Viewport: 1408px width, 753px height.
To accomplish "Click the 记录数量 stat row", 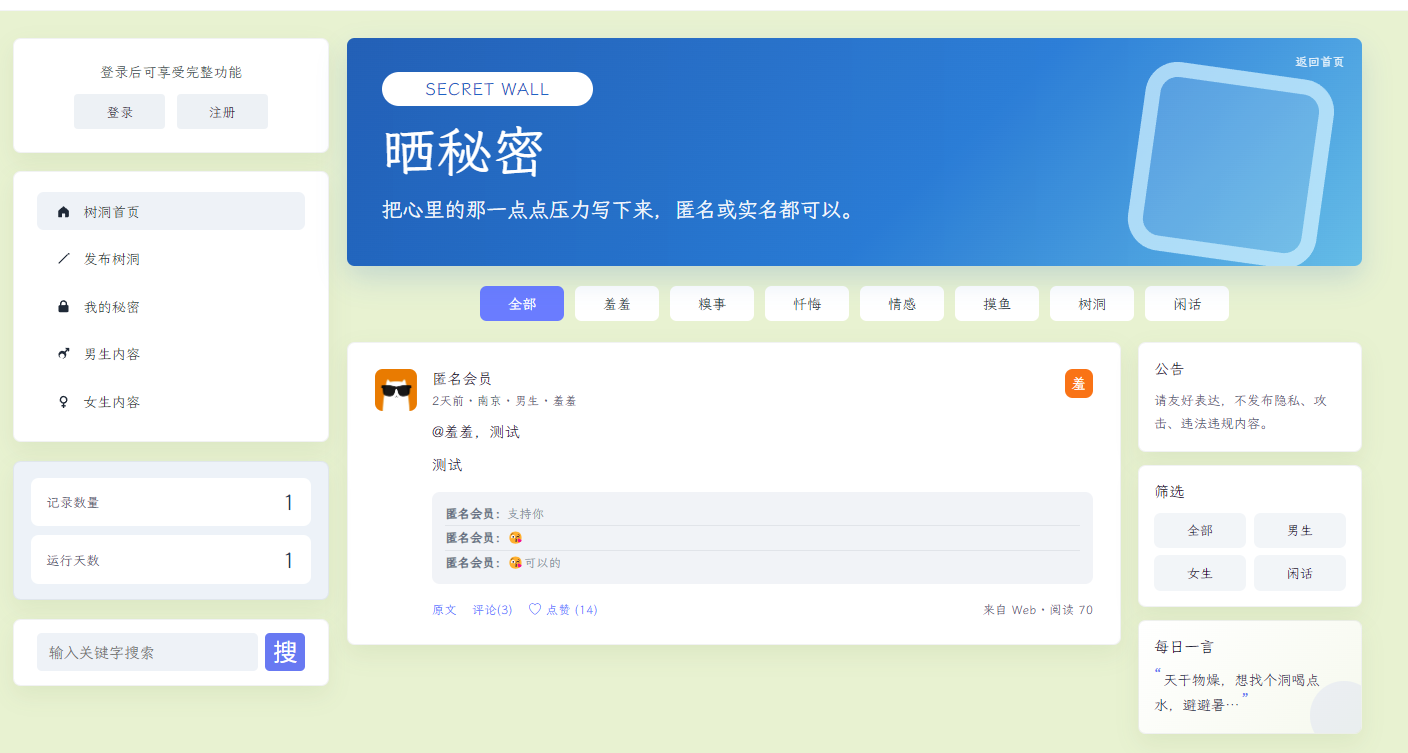I will pyautogui.click(x=171, y=502).
